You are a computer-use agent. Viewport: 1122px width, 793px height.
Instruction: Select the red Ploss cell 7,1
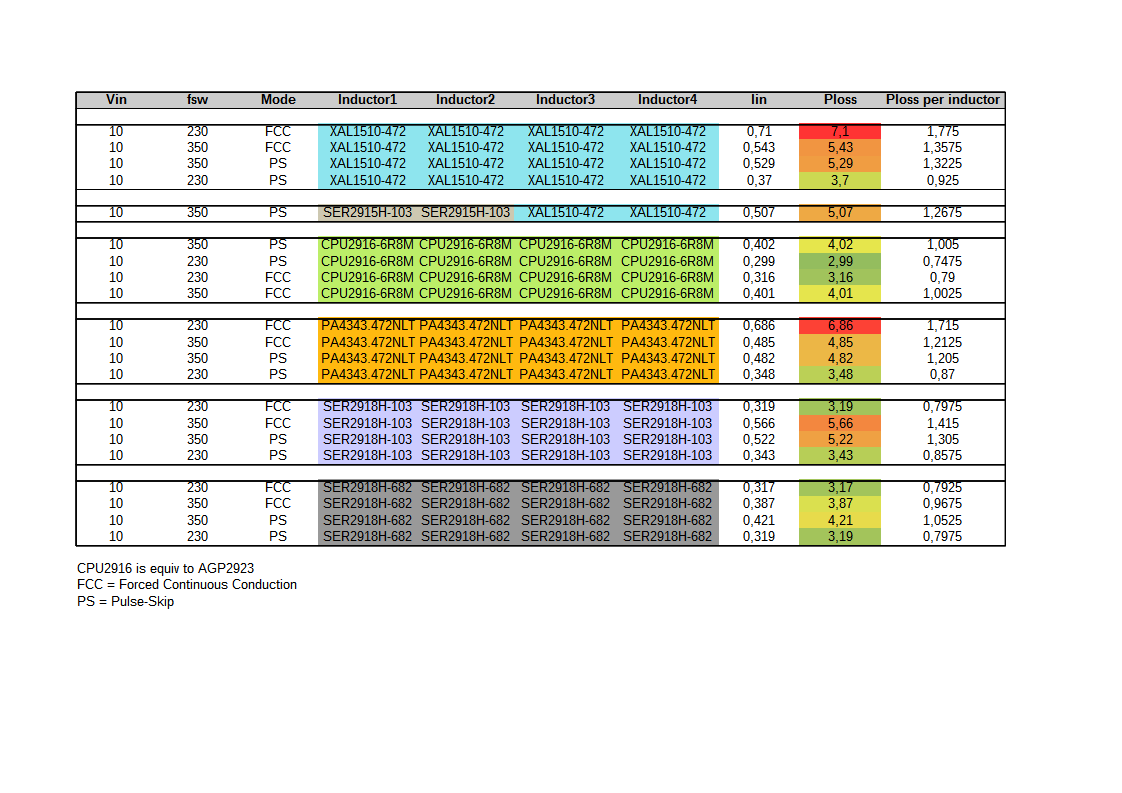pyautogui.click(x=840, y=132)
